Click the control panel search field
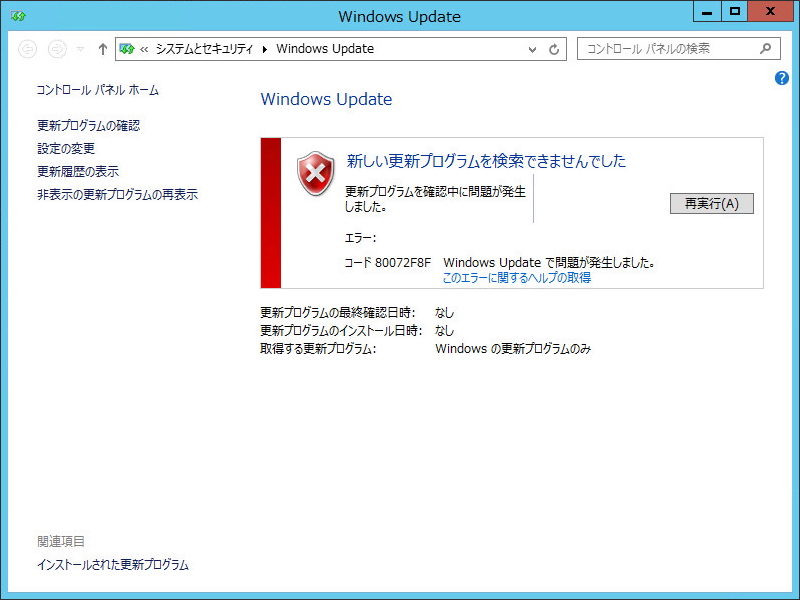This screenshot has height=600, width=800. point(679,49)
